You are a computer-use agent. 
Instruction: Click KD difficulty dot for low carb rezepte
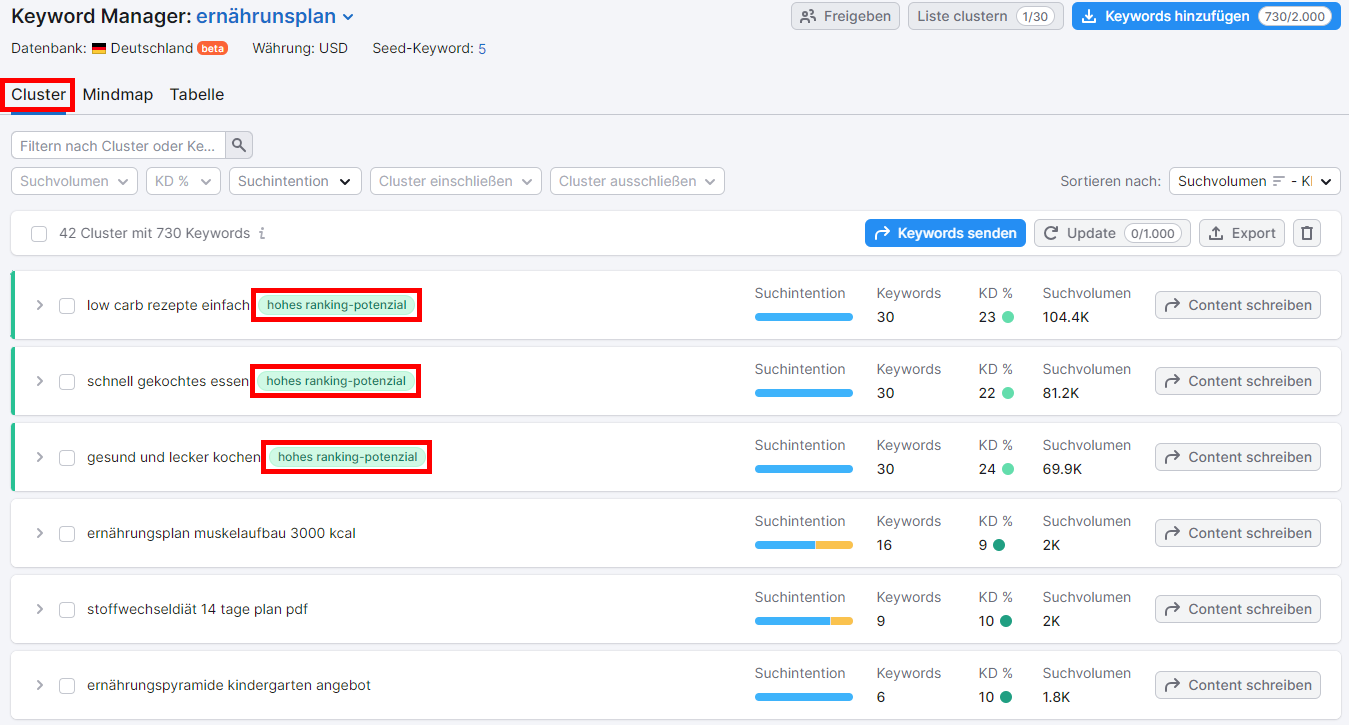1008,317
